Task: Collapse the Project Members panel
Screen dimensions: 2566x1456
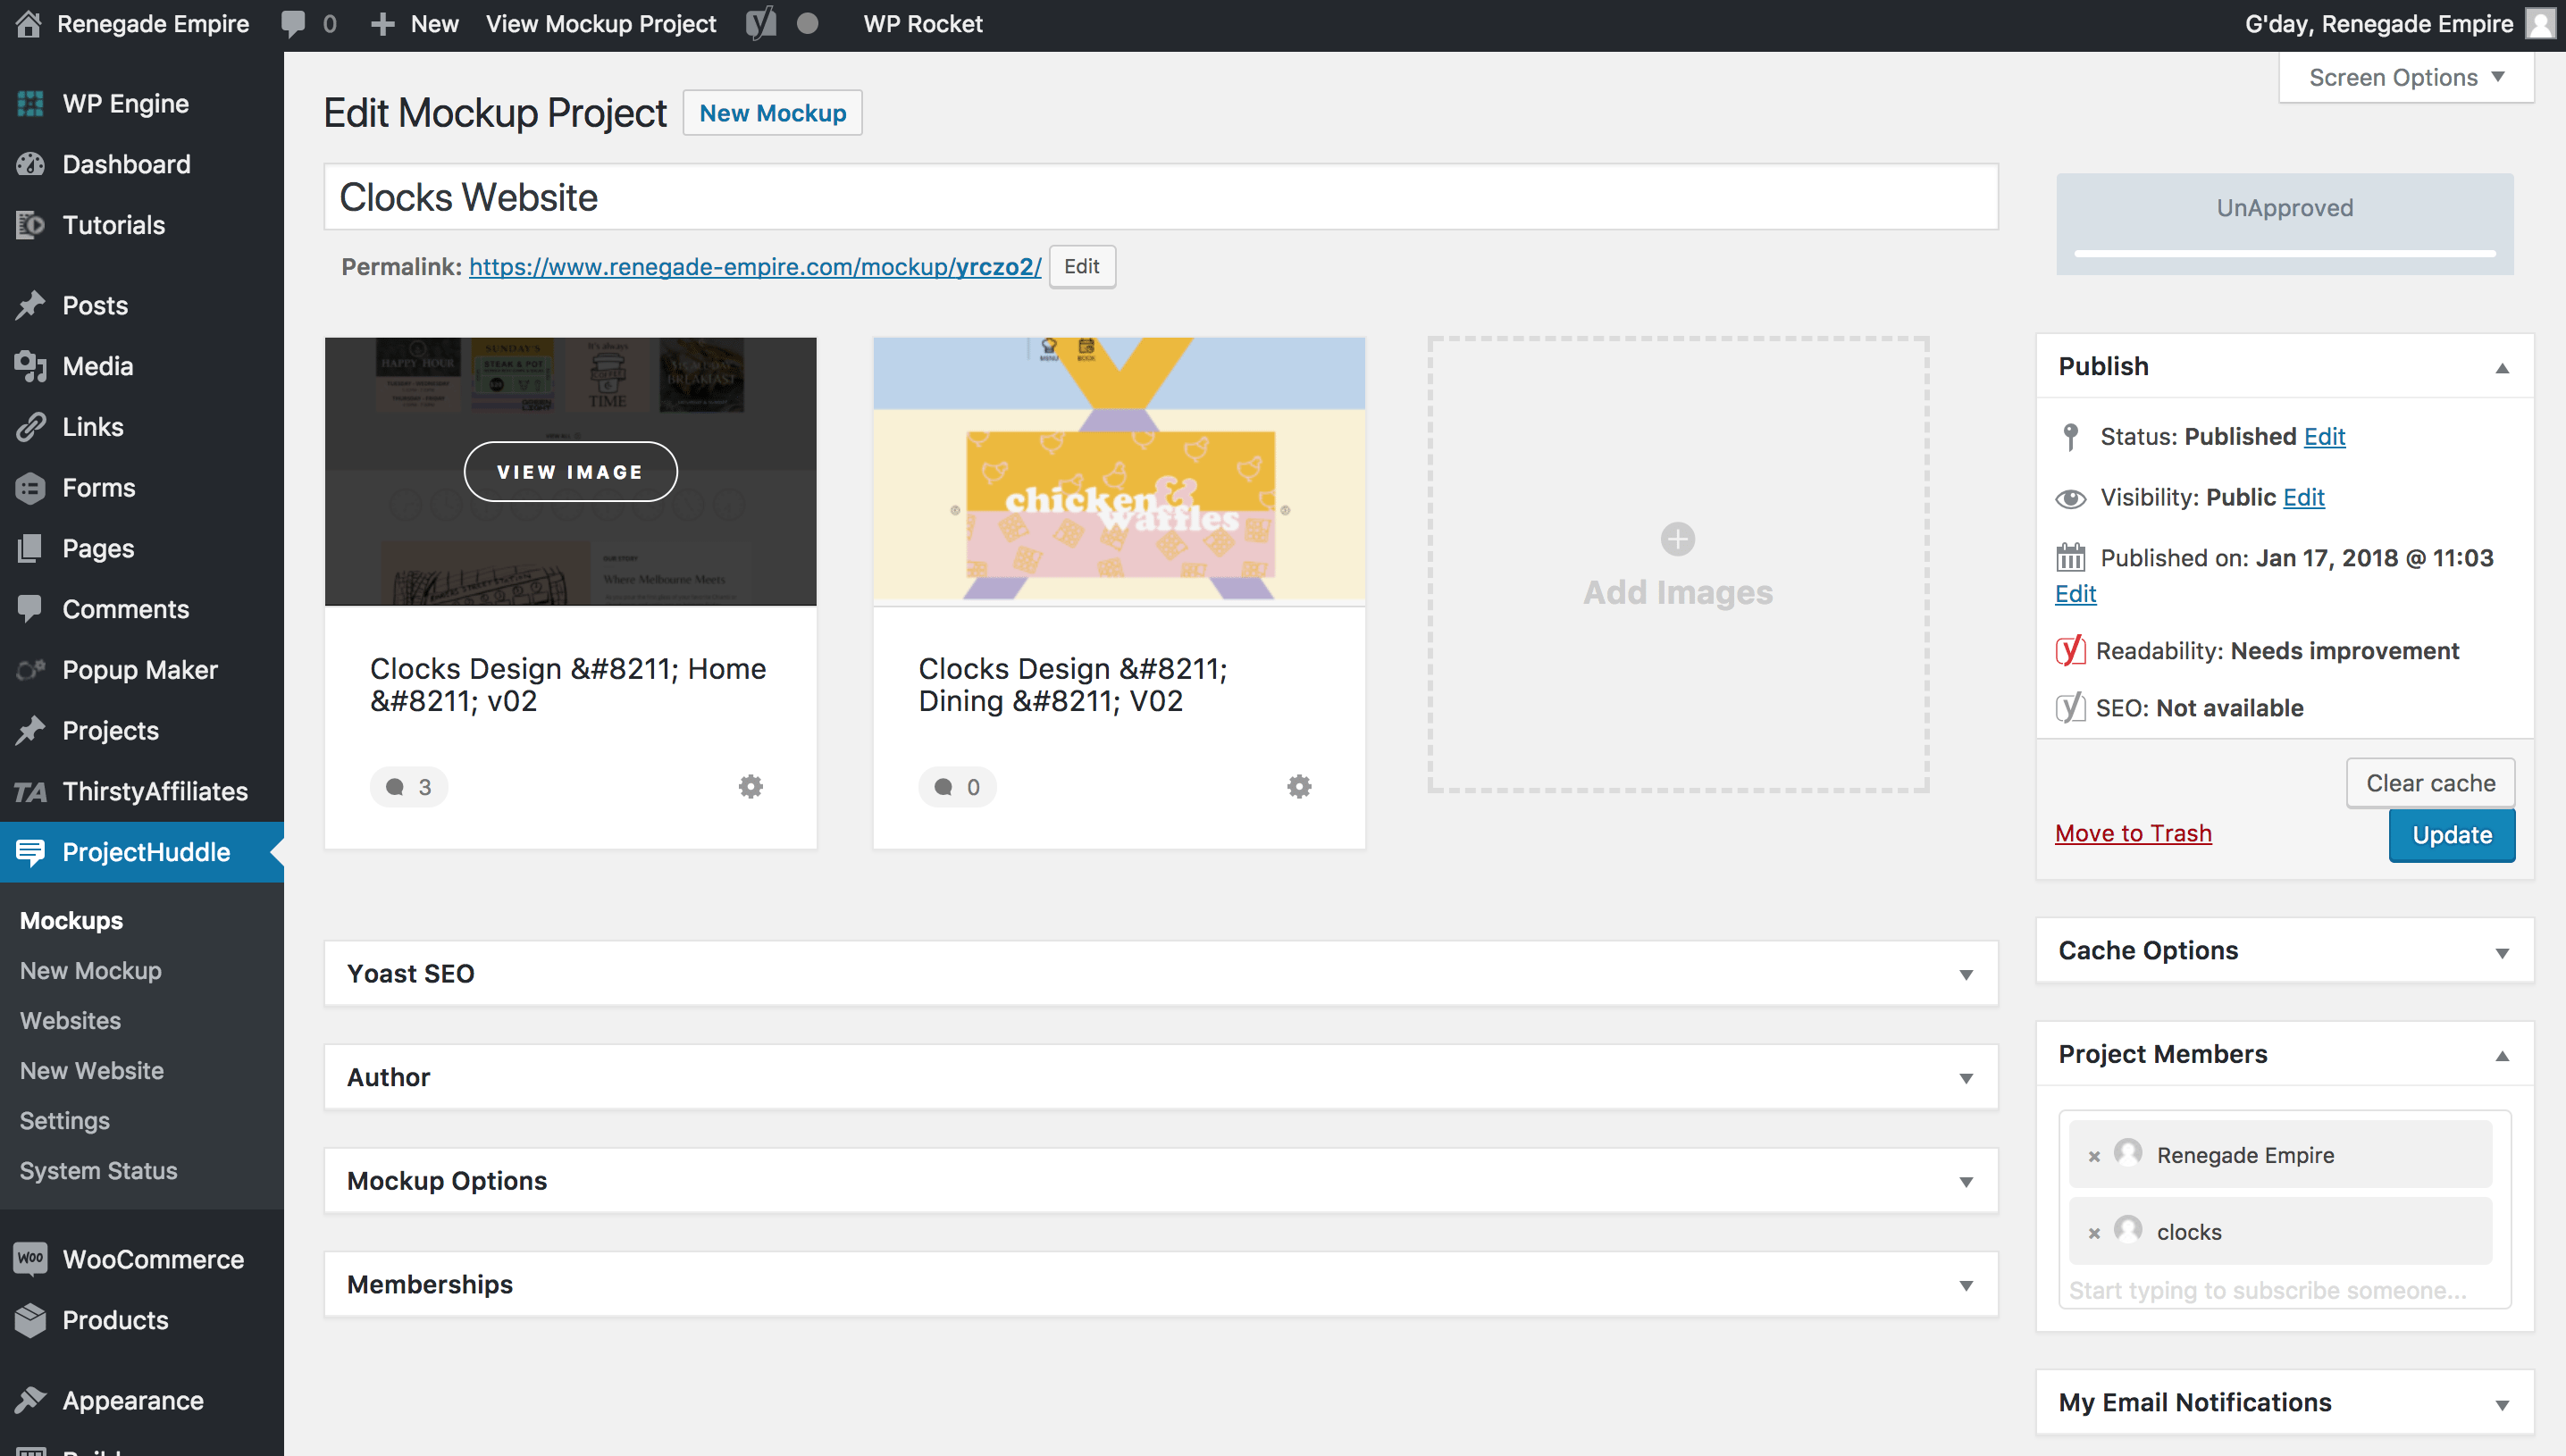Action: click(x=2501, y=1055)
